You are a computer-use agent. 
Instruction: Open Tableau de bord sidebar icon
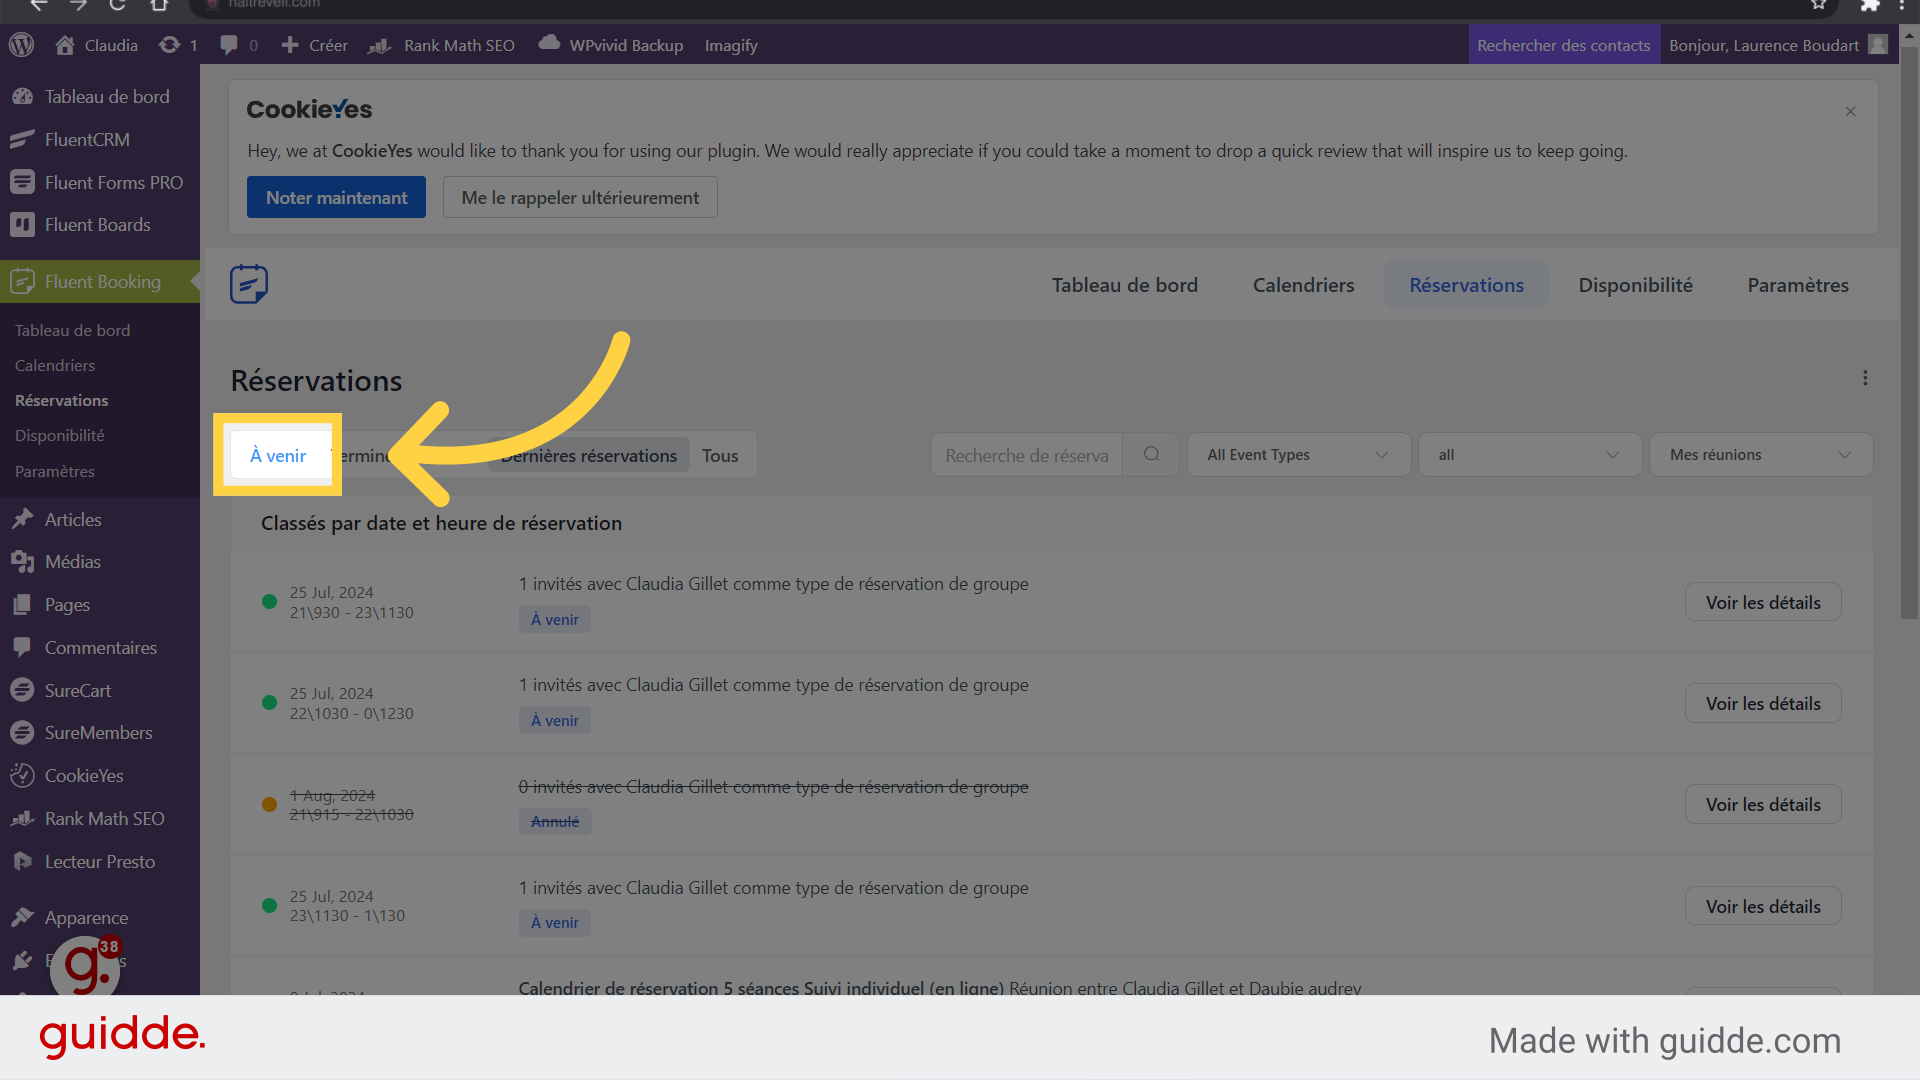[x=22, y=97]
